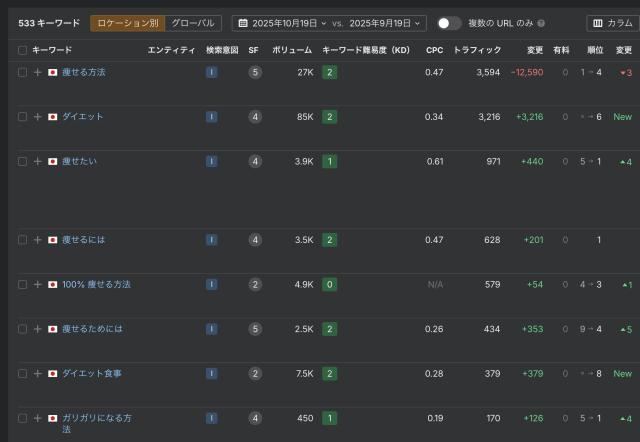640x442 pixels.
Task: Expand plus icon for ダイエット
Action: tap(38, 117)
